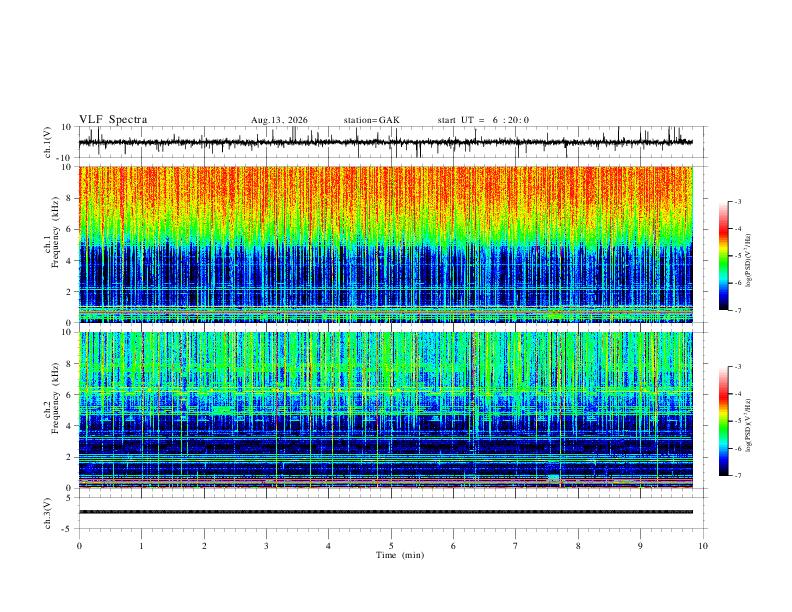792x612 pixels.
Task: Click the "Time (min)" x-axis label
Action: (400, 555)
